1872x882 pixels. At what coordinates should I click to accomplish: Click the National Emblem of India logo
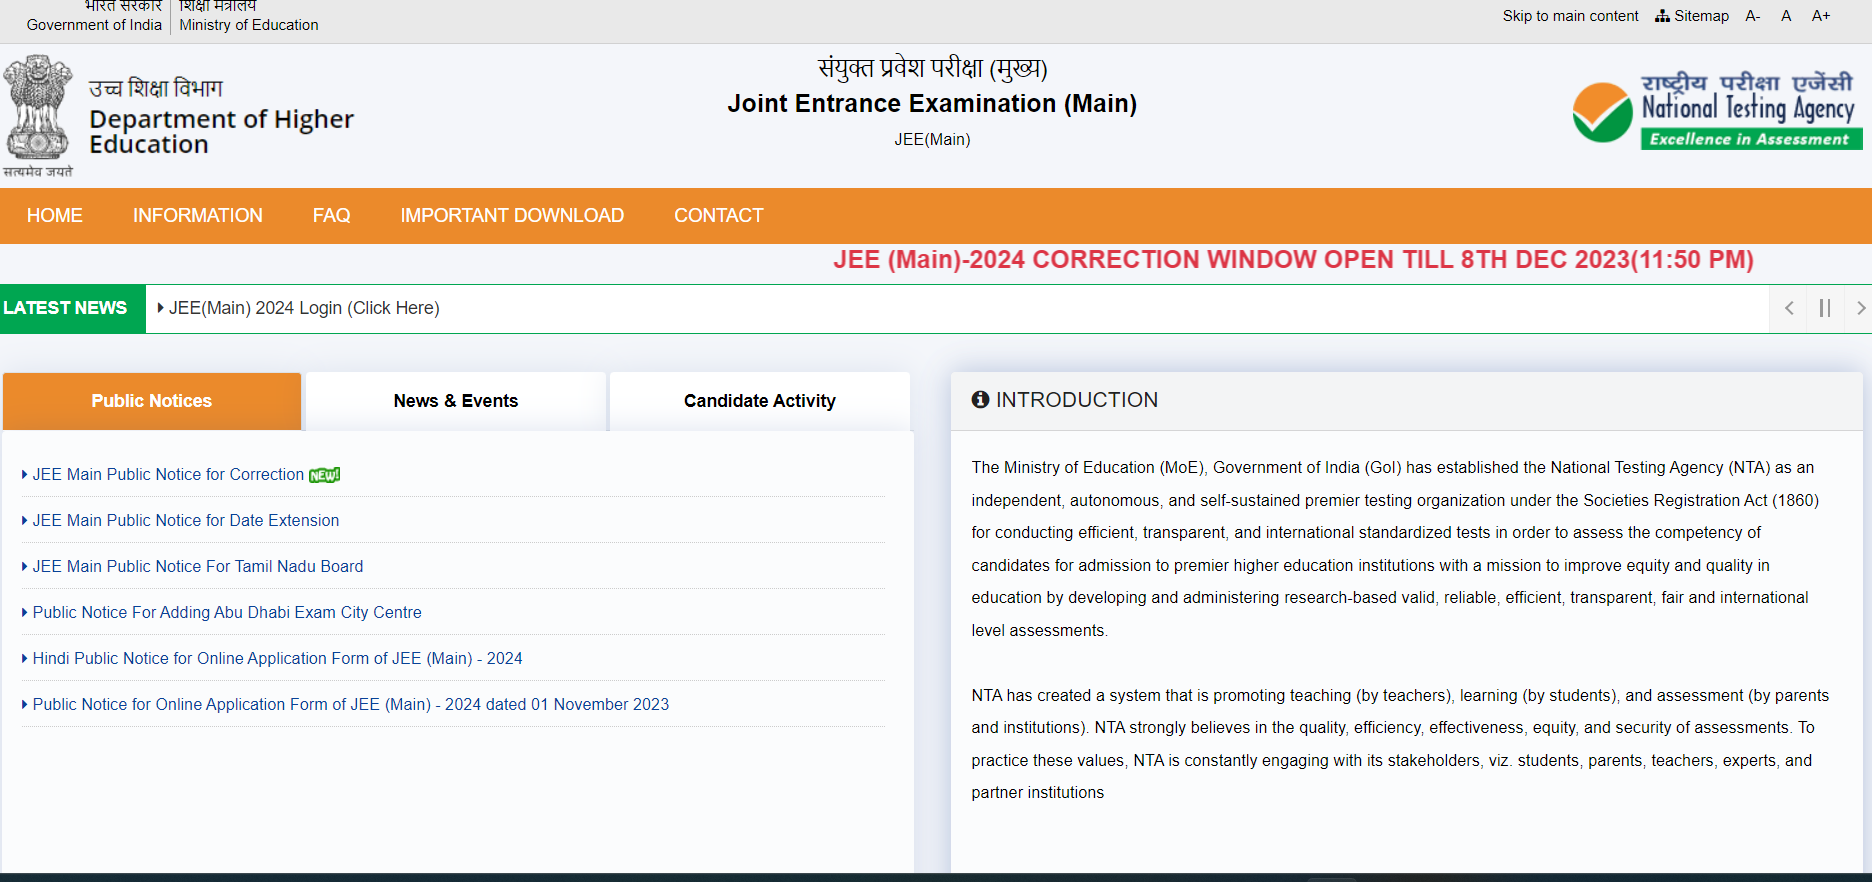[38, 116]
